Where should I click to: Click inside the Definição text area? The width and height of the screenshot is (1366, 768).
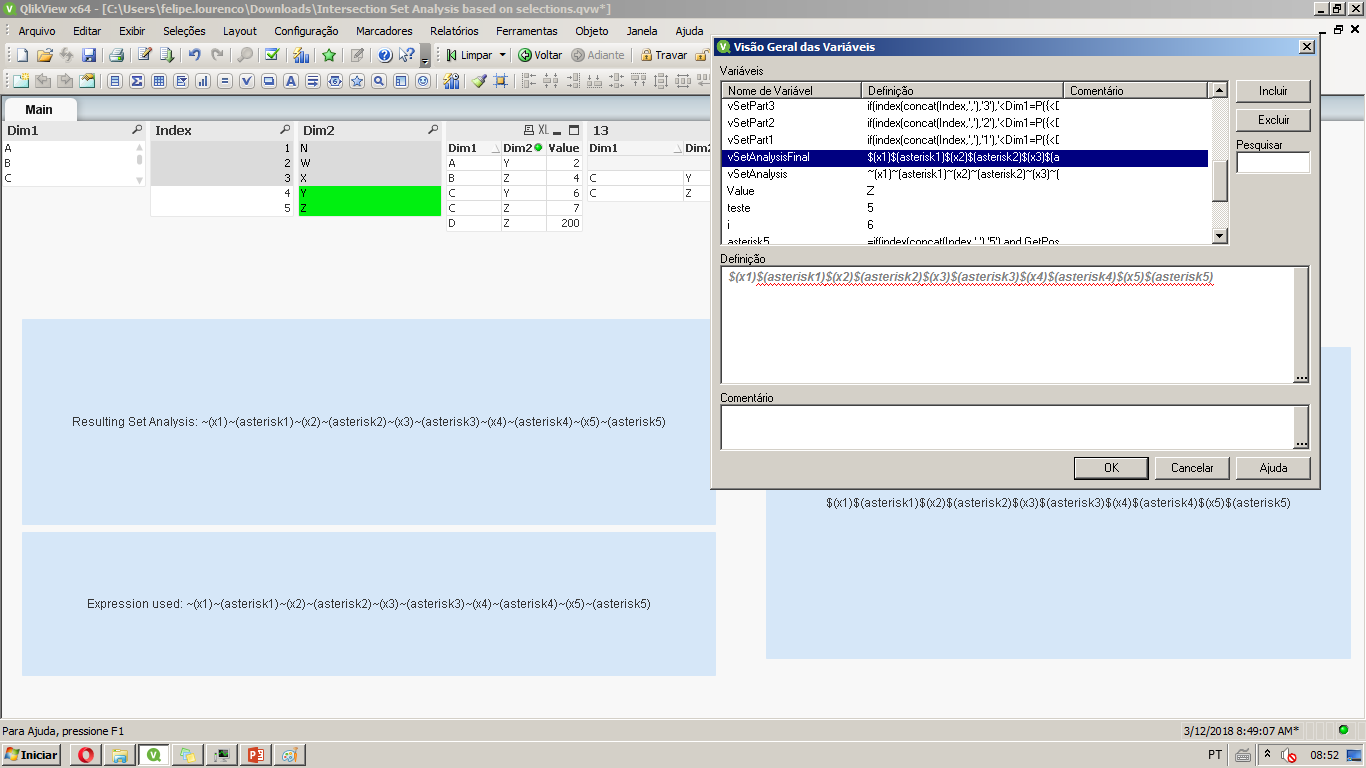pos(1007,325)
